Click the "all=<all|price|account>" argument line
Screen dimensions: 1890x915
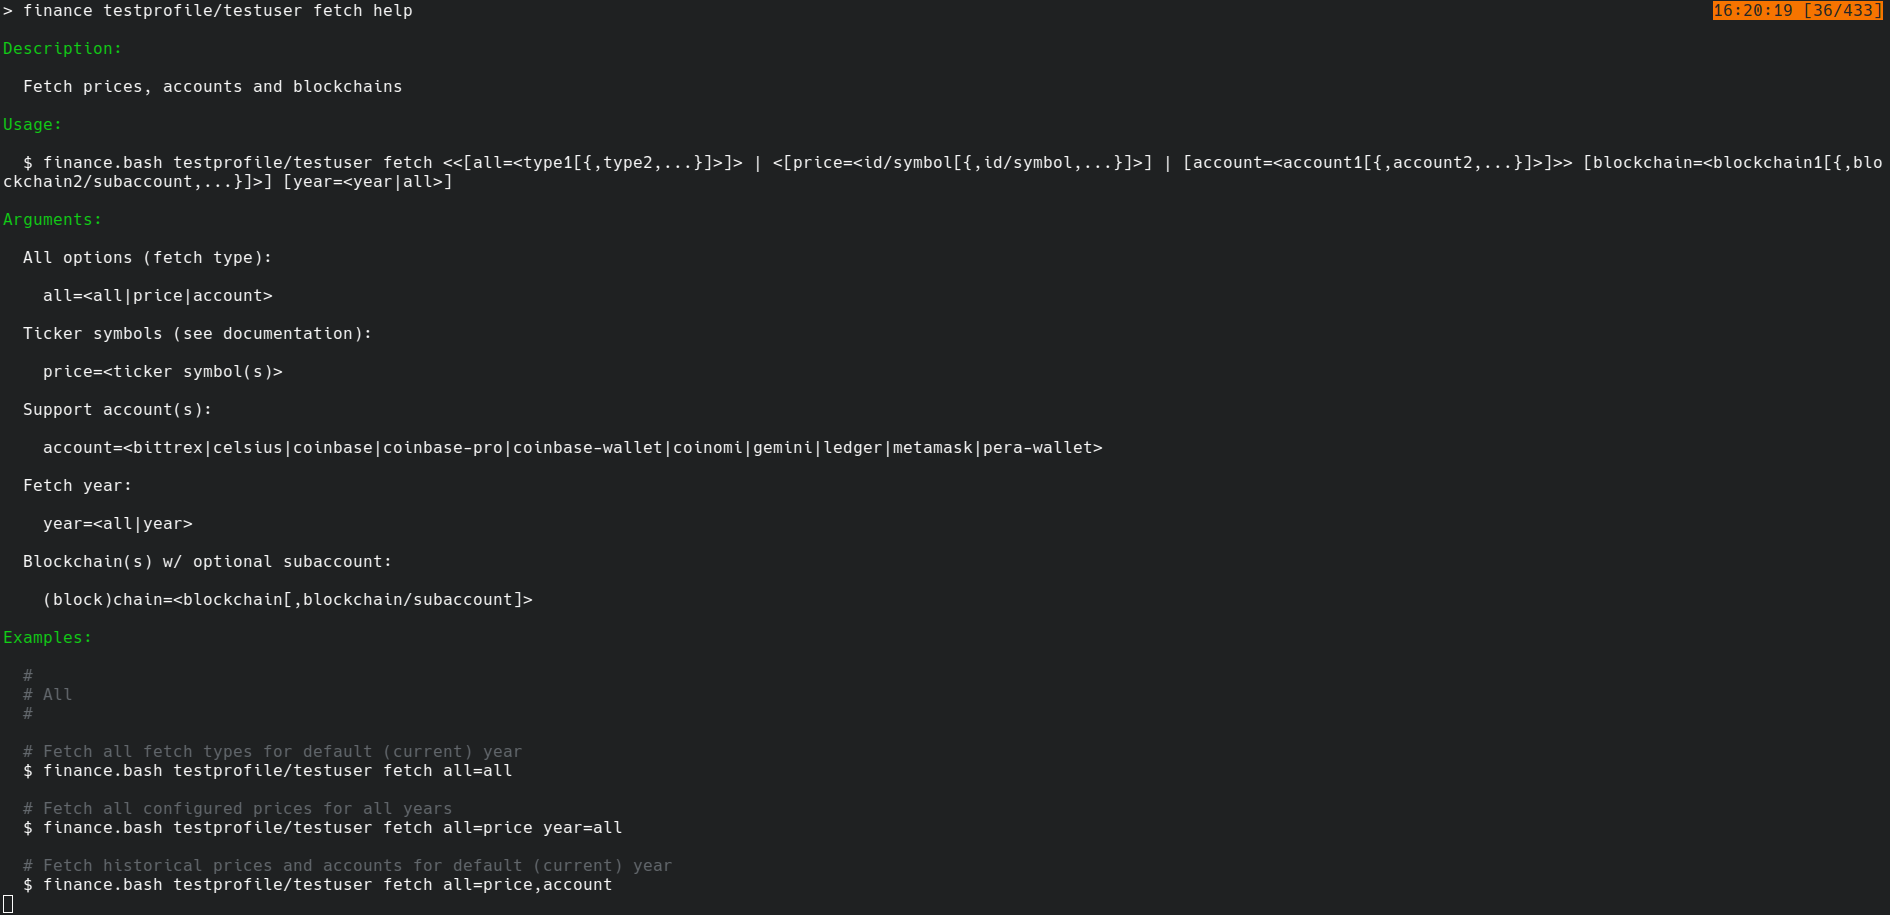[157, 296]
